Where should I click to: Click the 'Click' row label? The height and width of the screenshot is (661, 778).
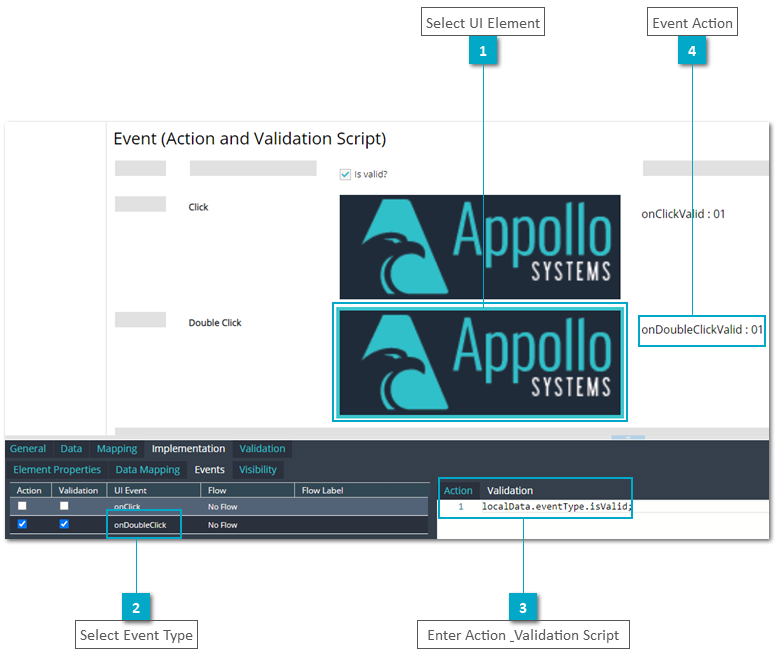click(x=198, y=207)
